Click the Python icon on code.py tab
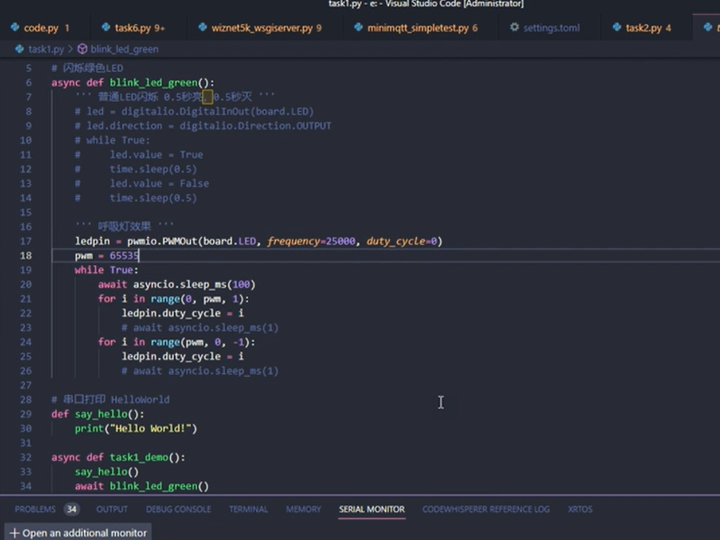 click(14, 28)
